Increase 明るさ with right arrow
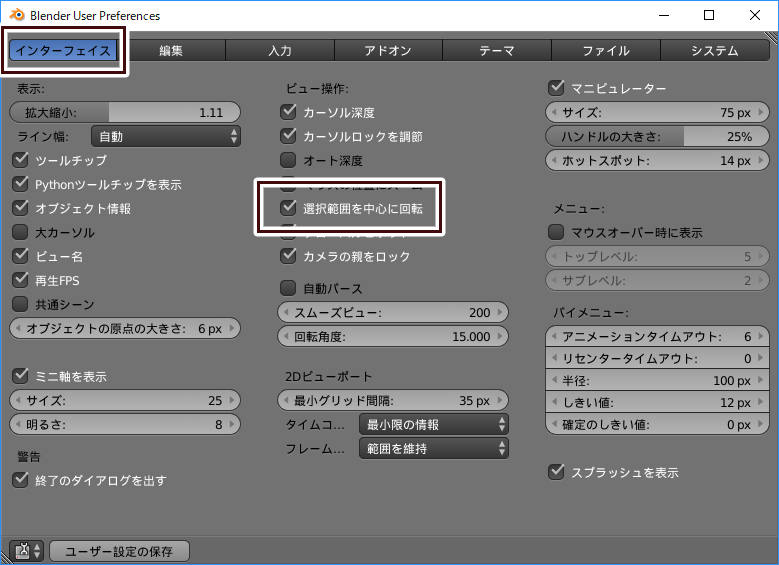Image resolution: width=779 pixels, height=565 pixels. (232, 424)
